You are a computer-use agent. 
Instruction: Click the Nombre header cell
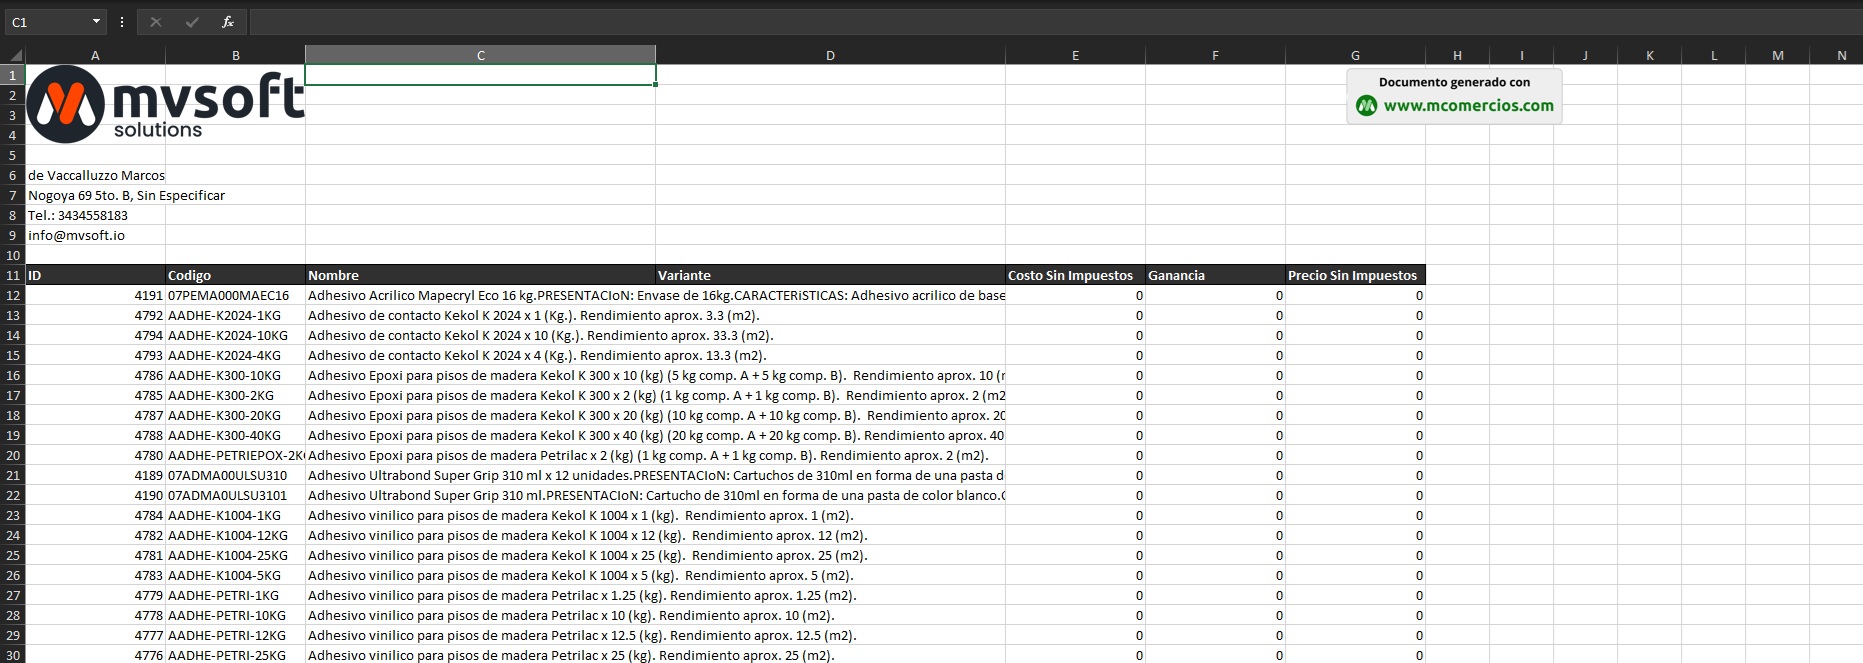coord(480,275)
